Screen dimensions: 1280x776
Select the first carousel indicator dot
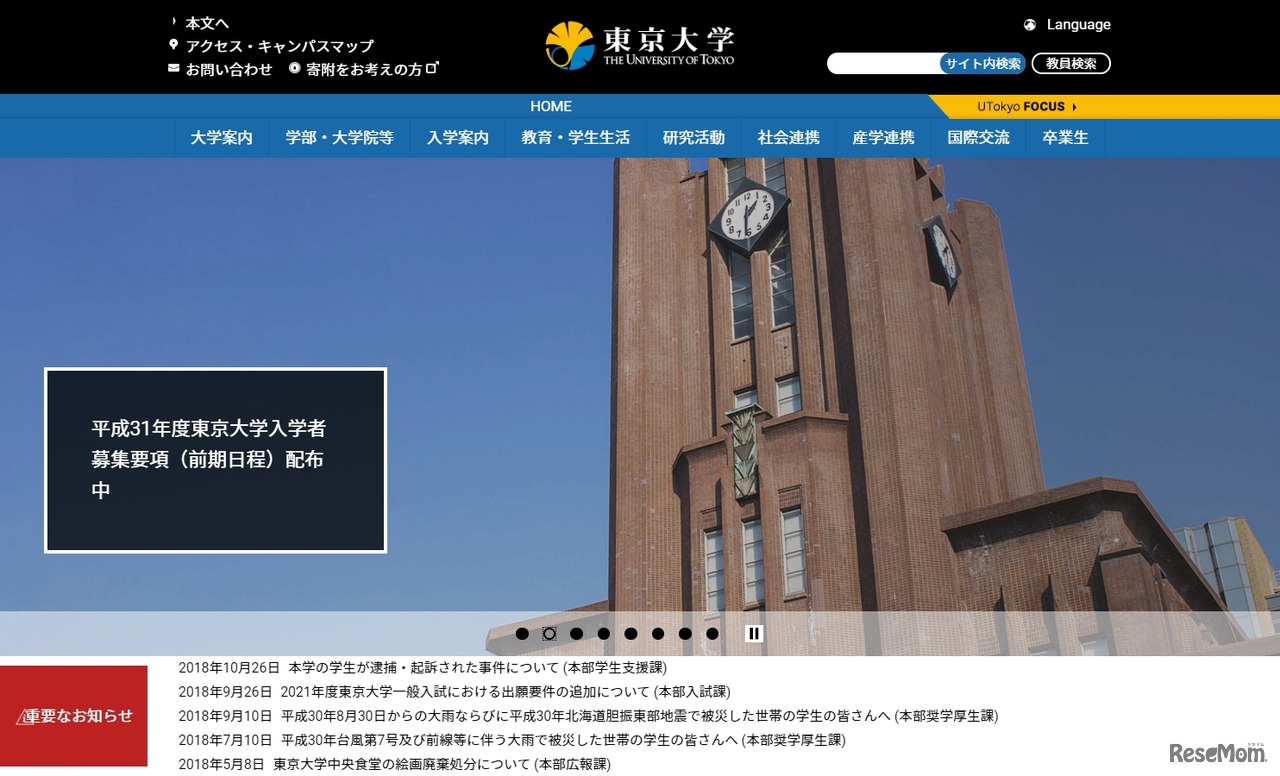(522, 632)
